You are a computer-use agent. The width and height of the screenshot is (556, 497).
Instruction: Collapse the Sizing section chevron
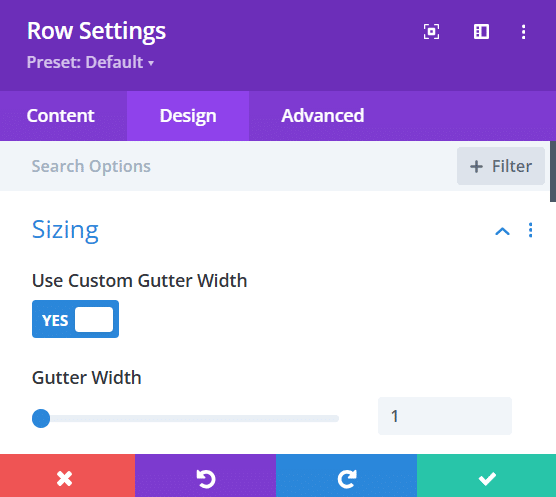point(502,231)
